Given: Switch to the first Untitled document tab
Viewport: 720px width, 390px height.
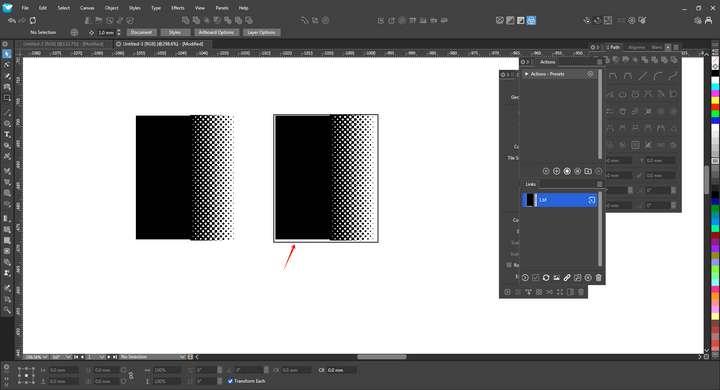Looking at the screenshot, I should coord(63,44).
